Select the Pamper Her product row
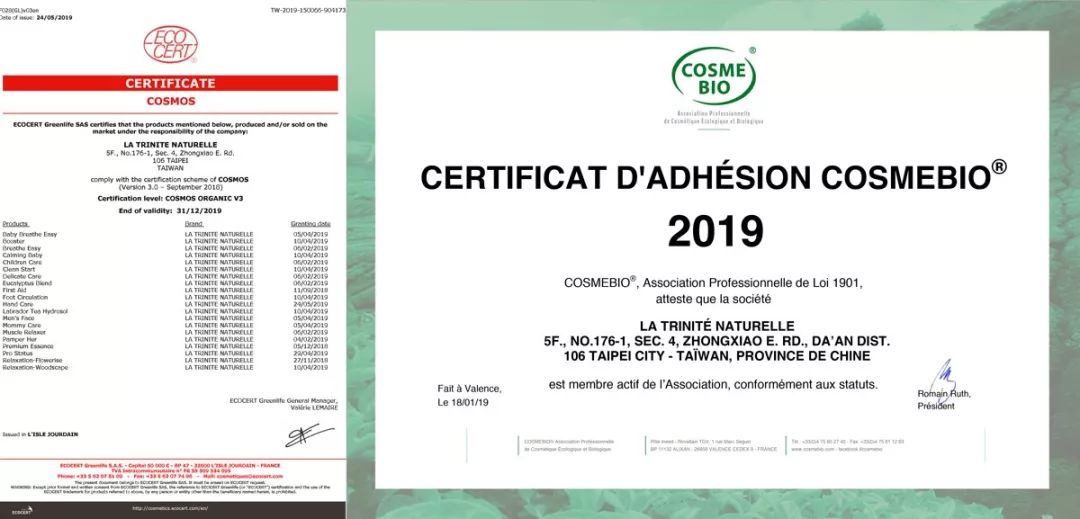The width and height of the screenshot is (1080, 519). (x=166, y=339)
